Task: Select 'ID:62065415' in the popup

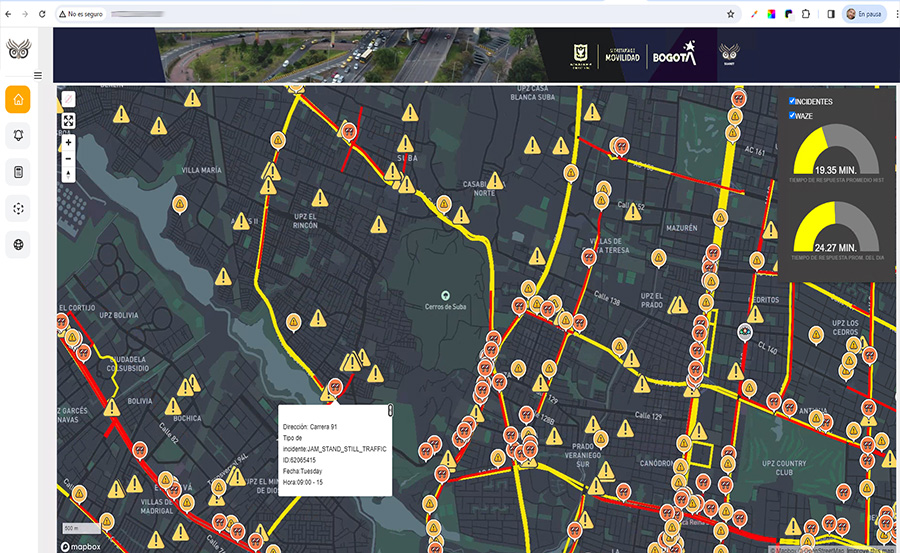Action: point(299,460)
